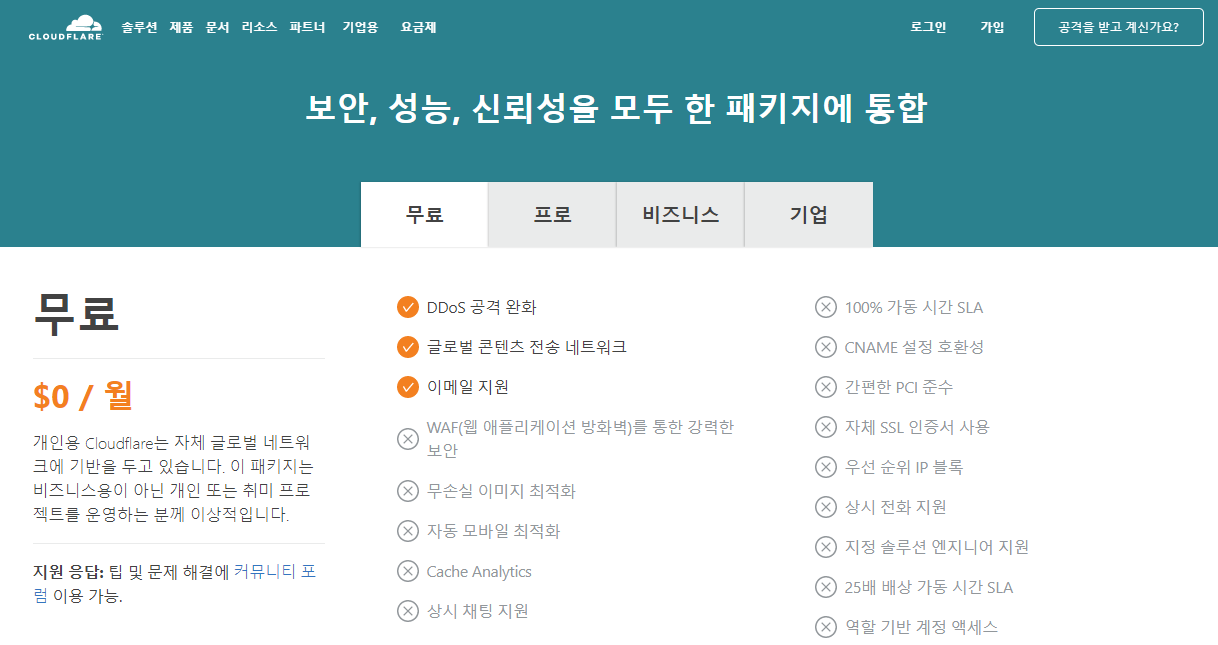Click the X icon beside 지정 솔루션 엔지니어 지원
Screen dimensions: 1218x645
pyautogui.click(x=826, y=547)
